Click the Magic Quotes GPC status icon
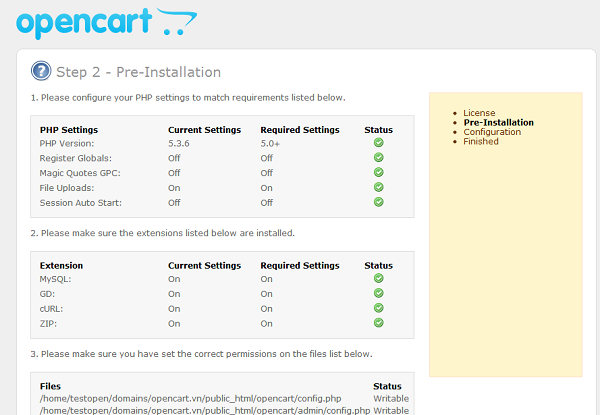The height and width of the screenshot is (415, 600). coord(378,173)
